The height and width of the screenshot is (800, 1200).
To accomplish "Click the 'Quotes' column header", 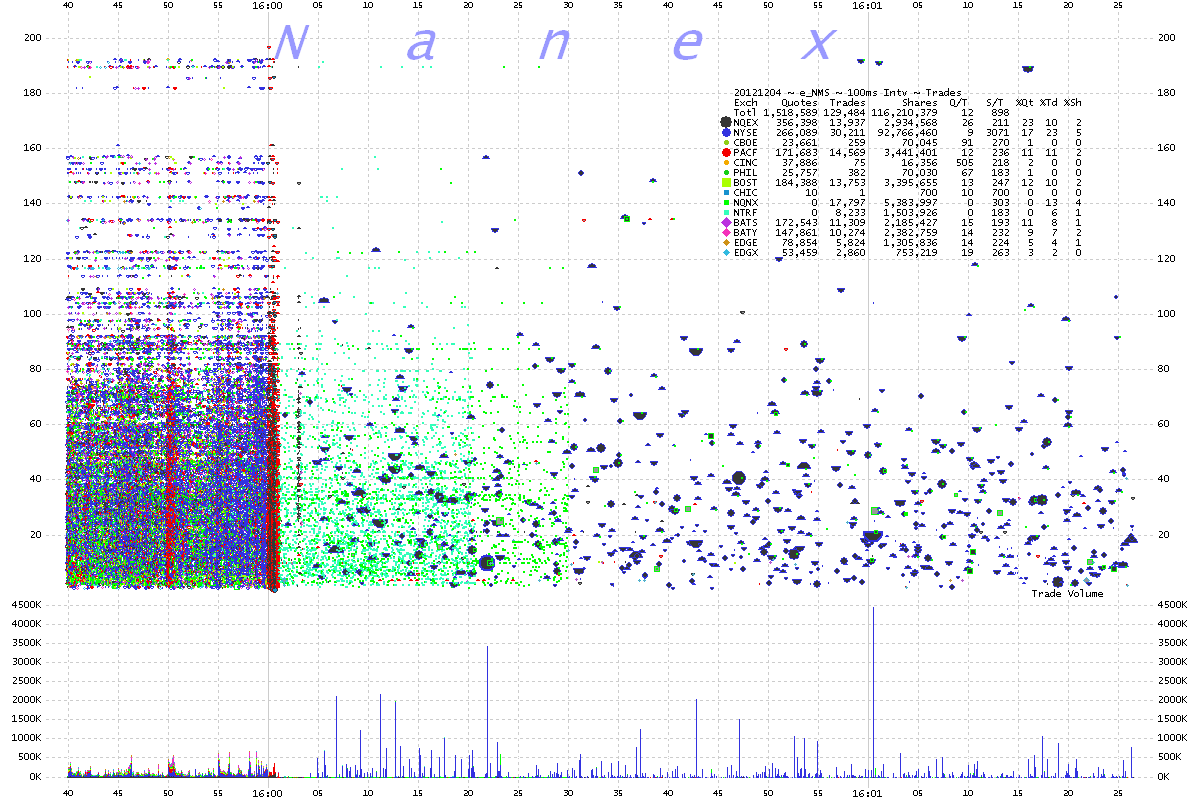I will (x=799, y=103).
